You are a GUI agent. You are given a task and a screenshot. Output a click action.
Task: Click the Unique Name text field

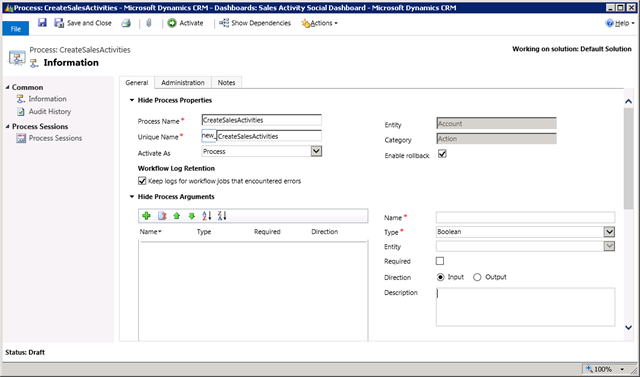[x=269, y=136]
